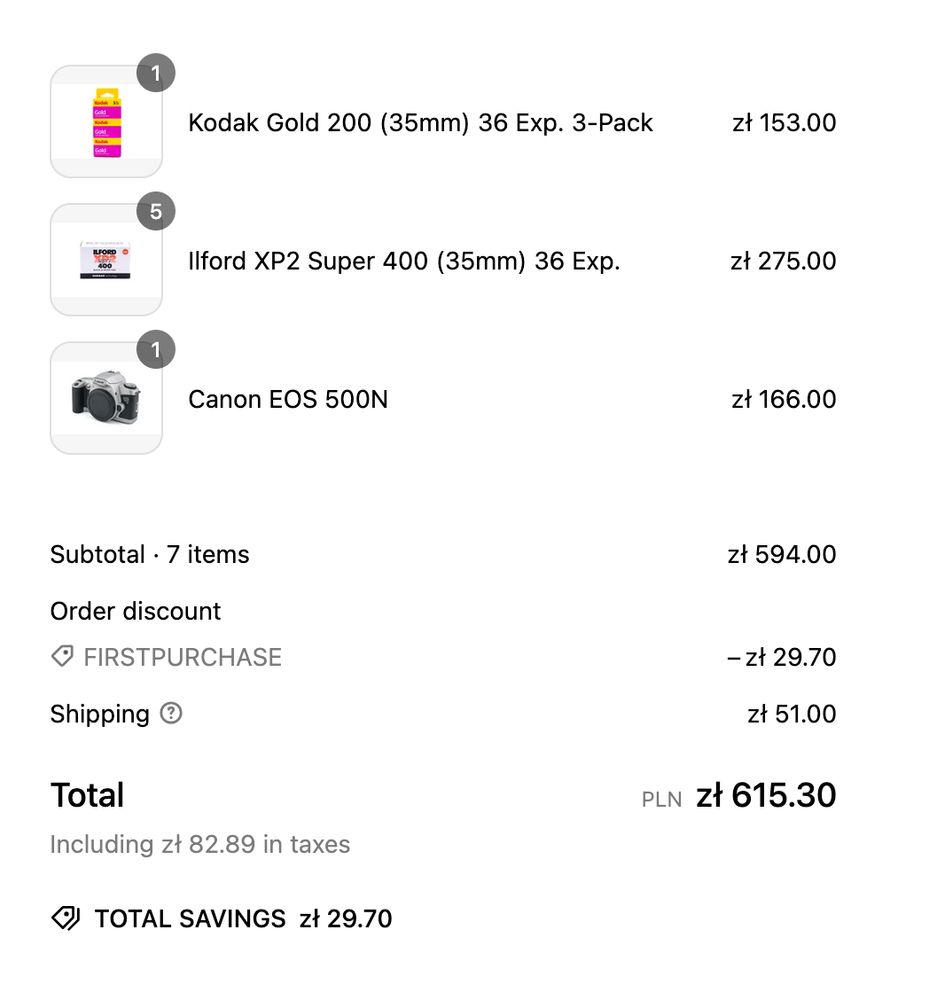Click the zł 615.30 total amount

(766, 796)
